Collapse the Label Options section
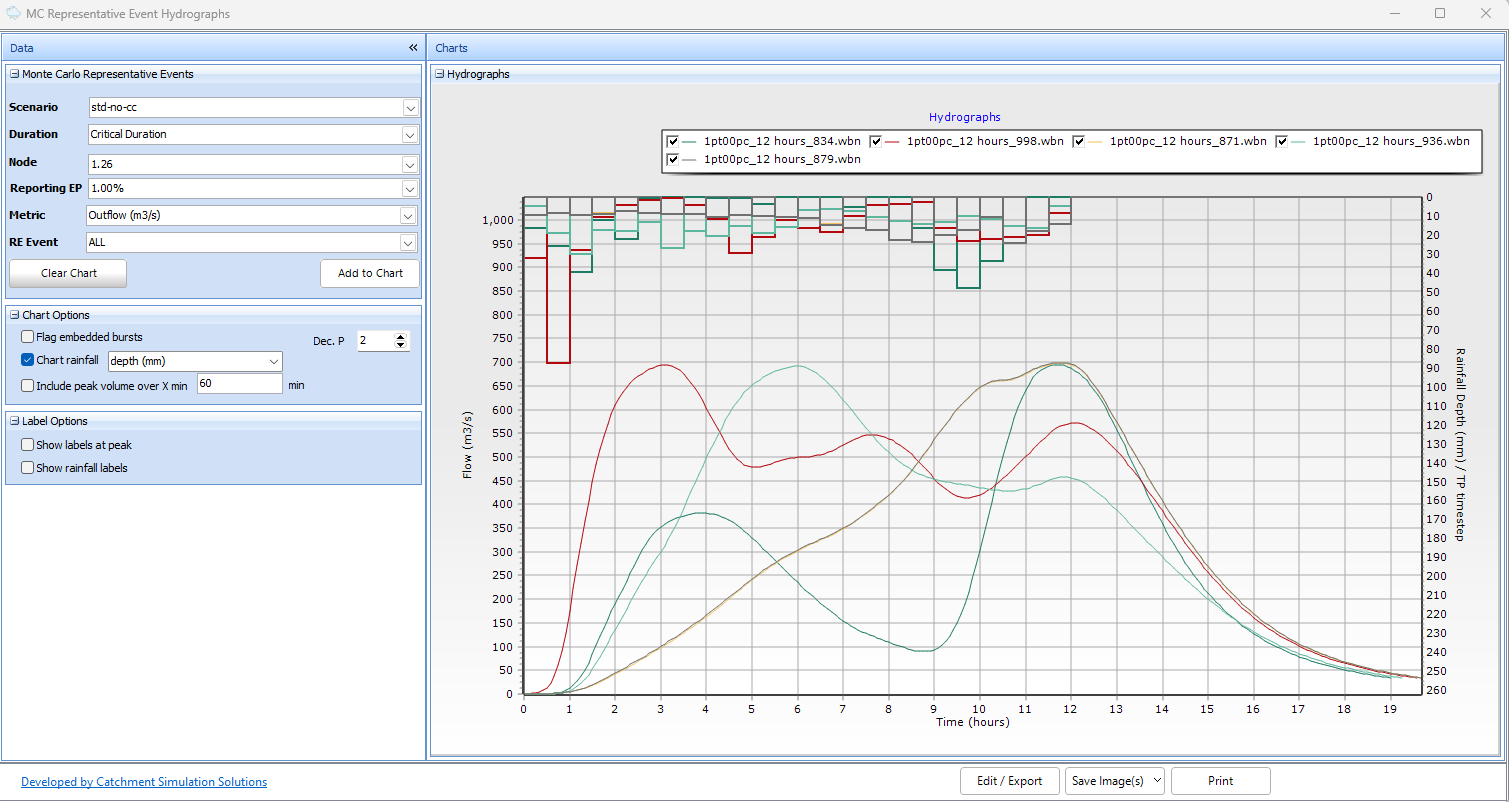The image size is (1509, 802). click(x=15, y=421)
